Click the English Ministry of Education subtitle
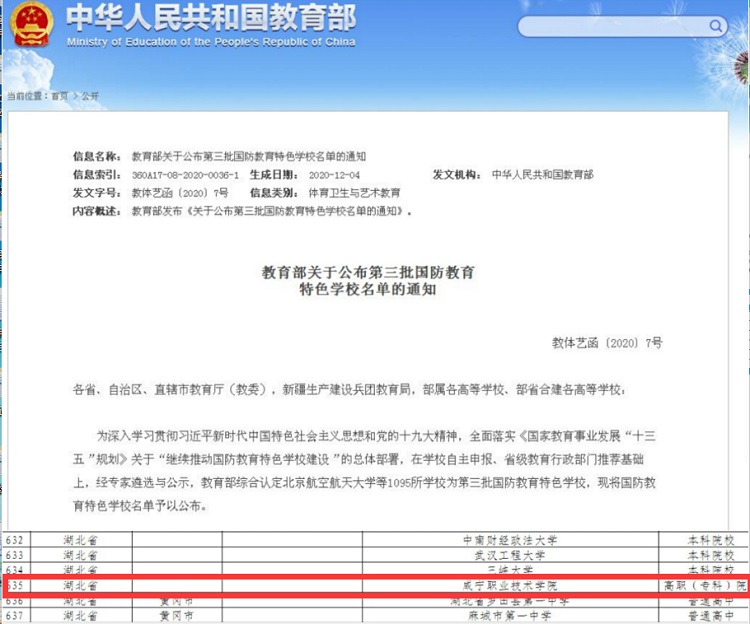Screen dimensions: 750x624 211,42
